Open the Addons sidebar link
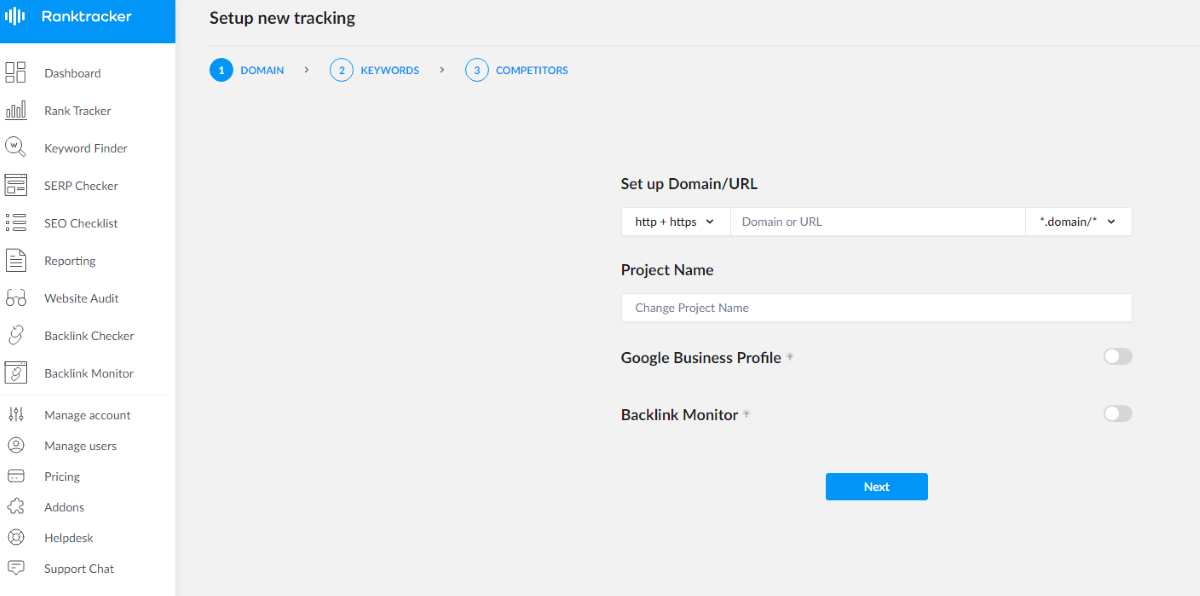Viewport: 1200px width, 596px height. 64,507
